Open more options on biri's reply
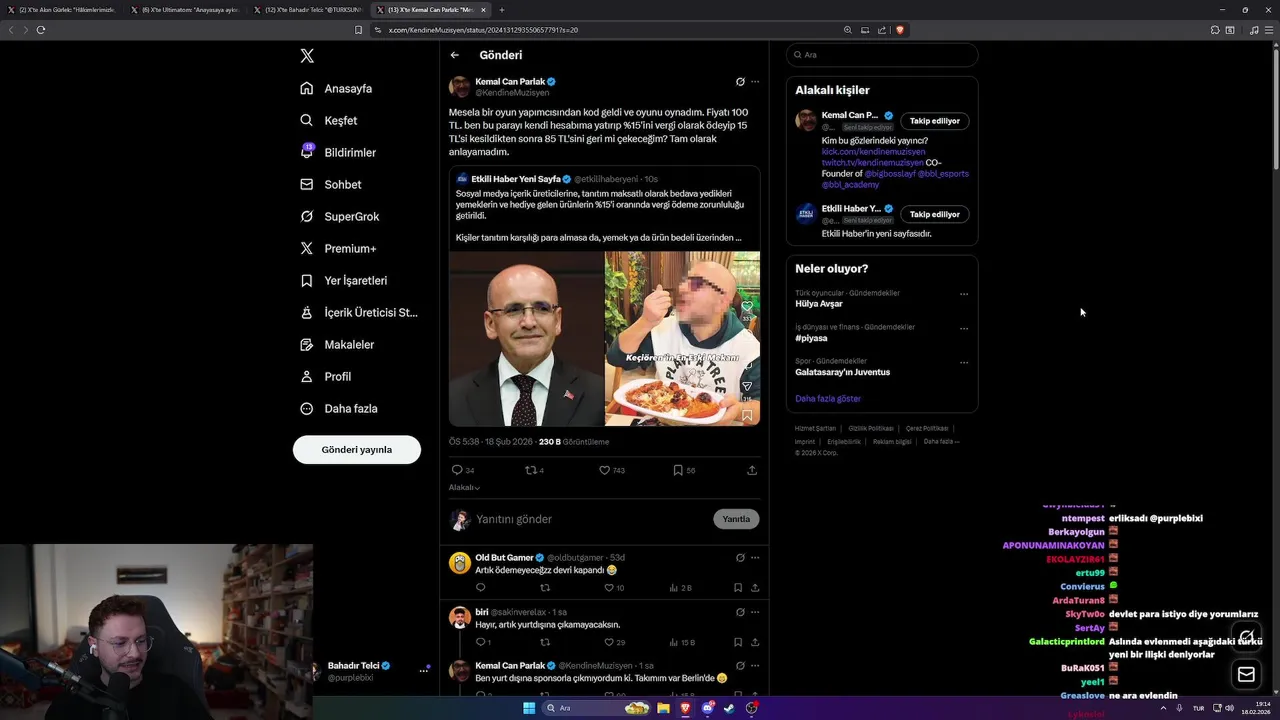1280x720 pixels. coord(755,611)
